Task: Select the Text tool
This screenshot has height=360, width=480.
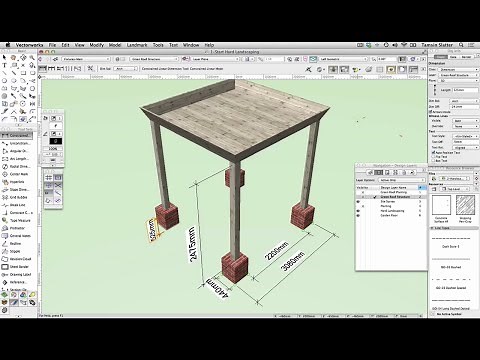Action: (x=5, y=65)
